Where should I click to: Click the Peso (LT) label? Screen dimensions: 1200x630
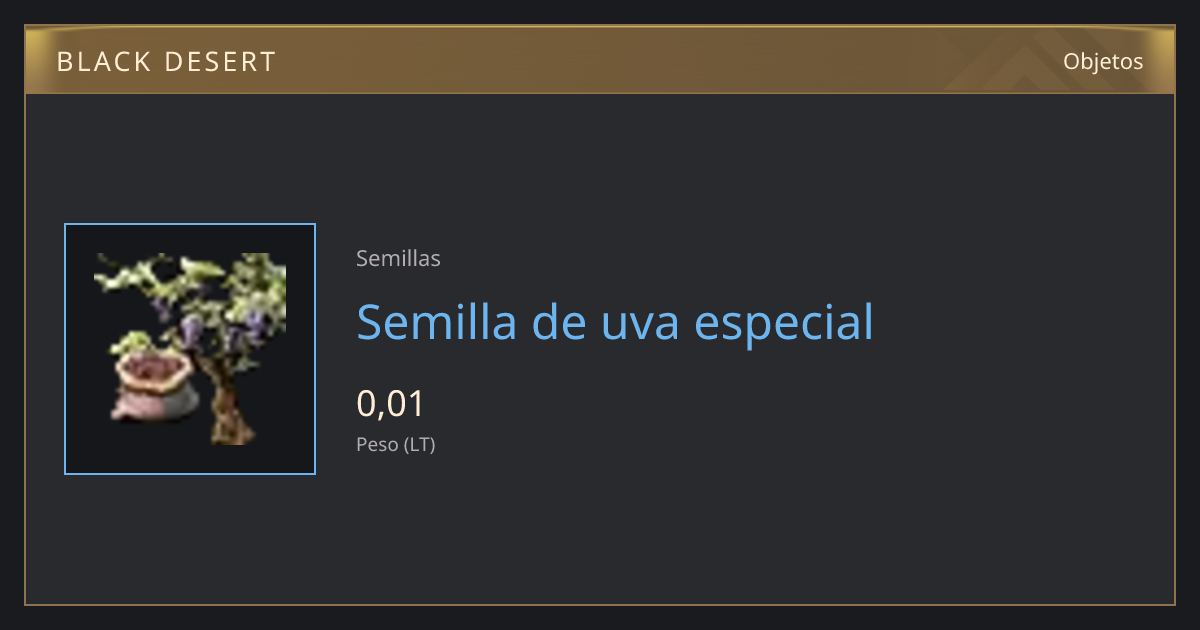[x=396, y=444]
